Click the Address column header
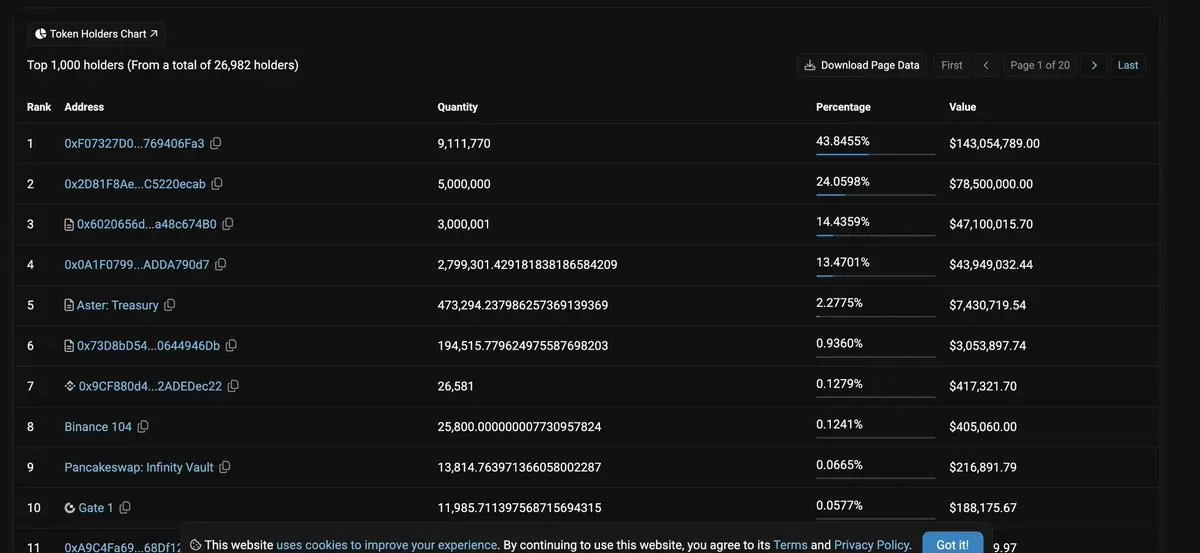 pos(84,107)
